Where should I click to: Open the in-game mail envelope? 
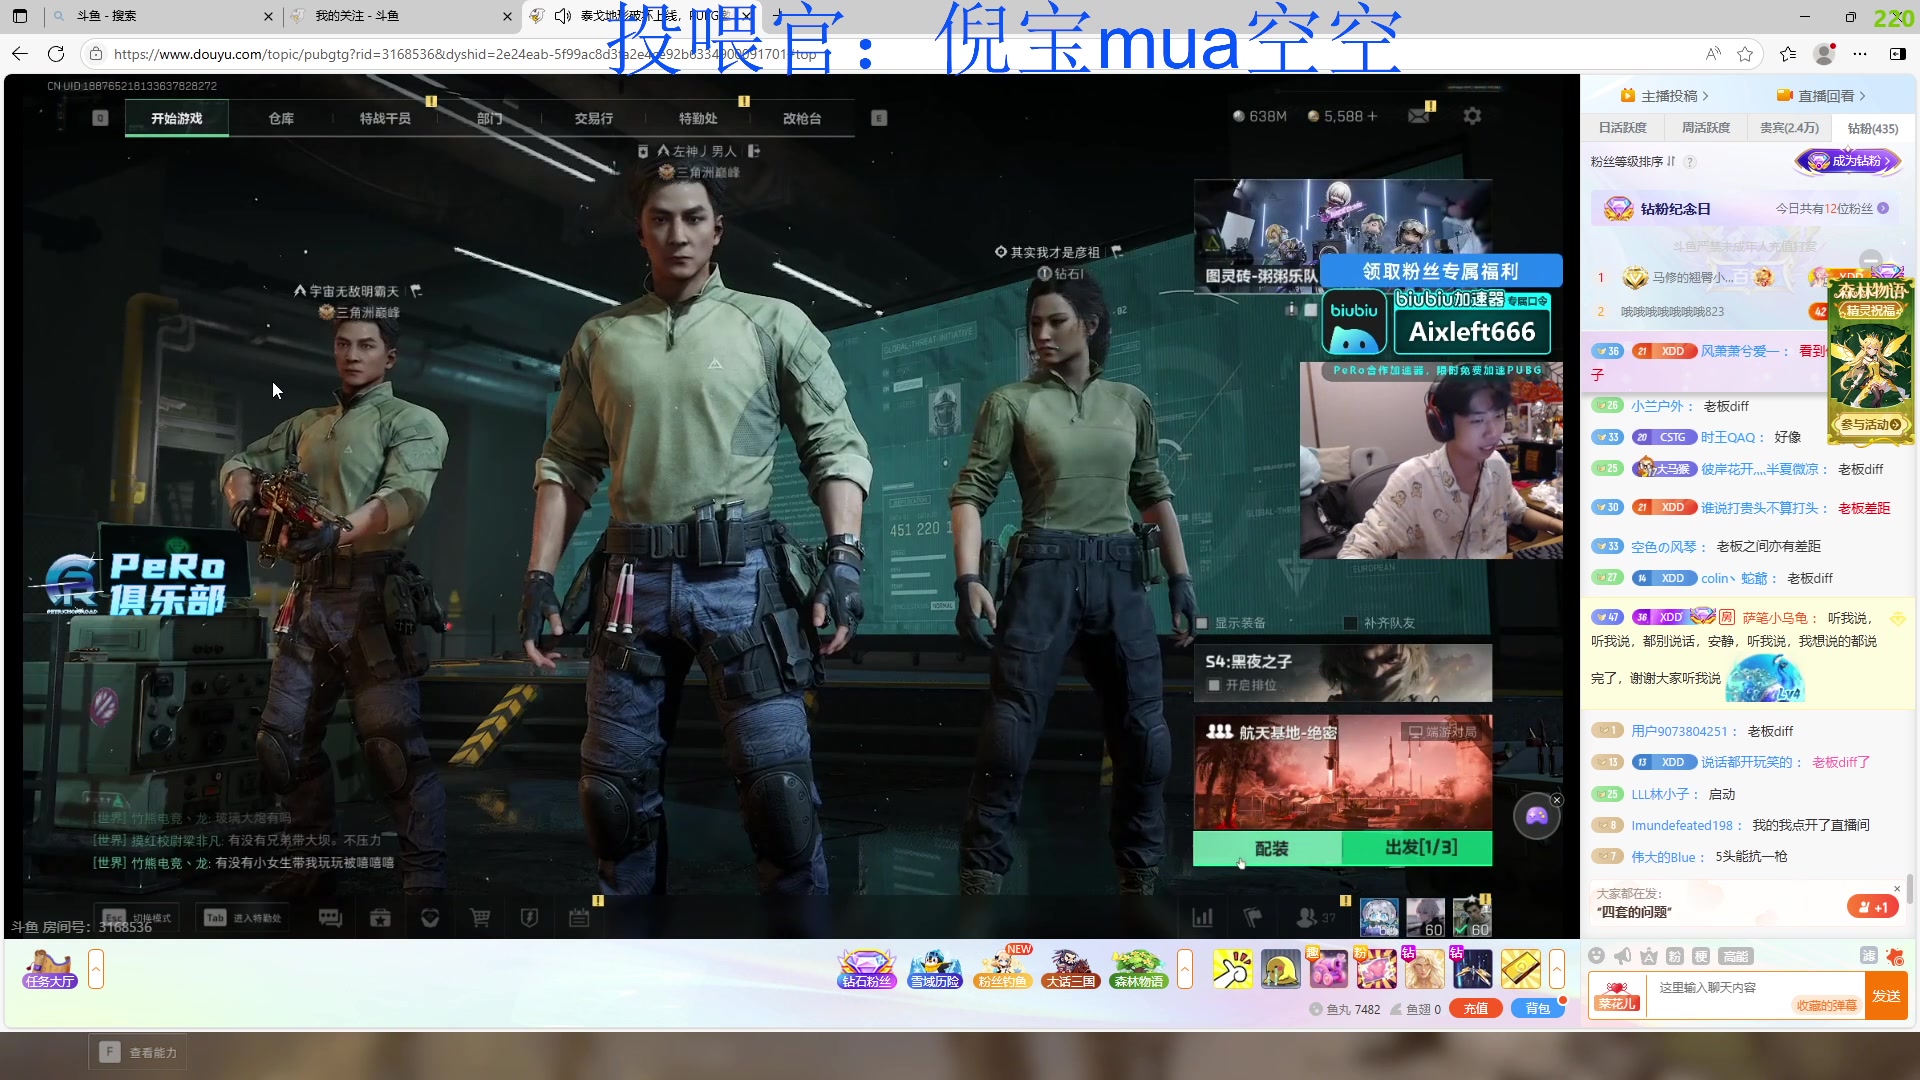pyautogui.click(x=1419, y=116)
